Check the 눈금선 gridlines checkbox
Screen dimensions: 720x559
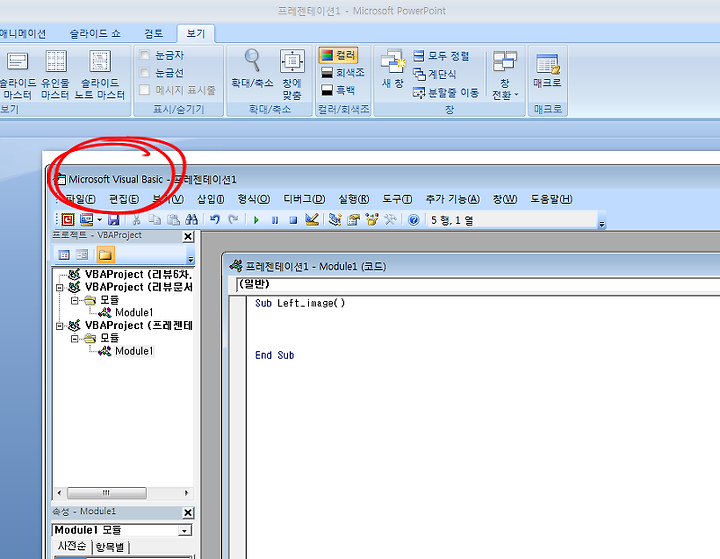pyautogui.click(x=145, y=73)
